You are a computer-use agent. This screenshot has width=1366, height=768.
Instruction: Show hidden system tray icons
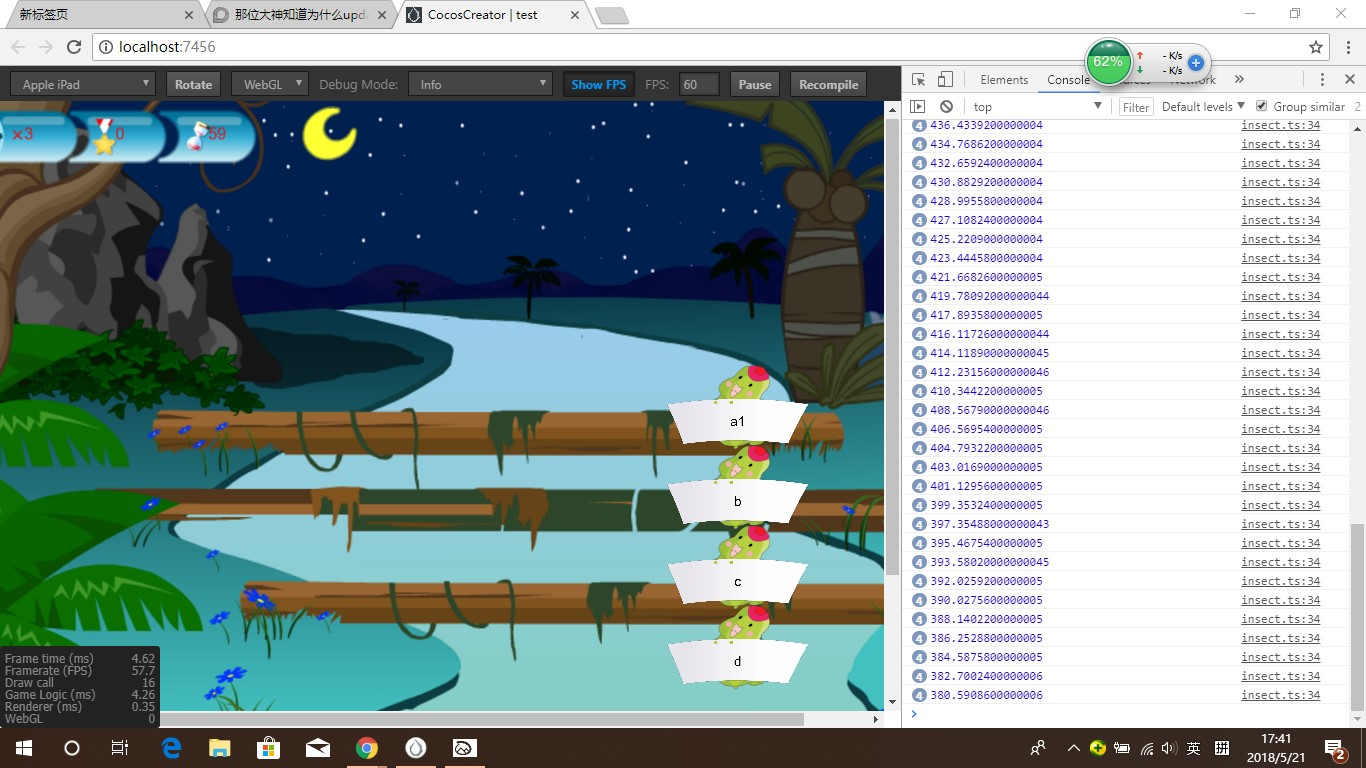click(x=1074, y=748)
